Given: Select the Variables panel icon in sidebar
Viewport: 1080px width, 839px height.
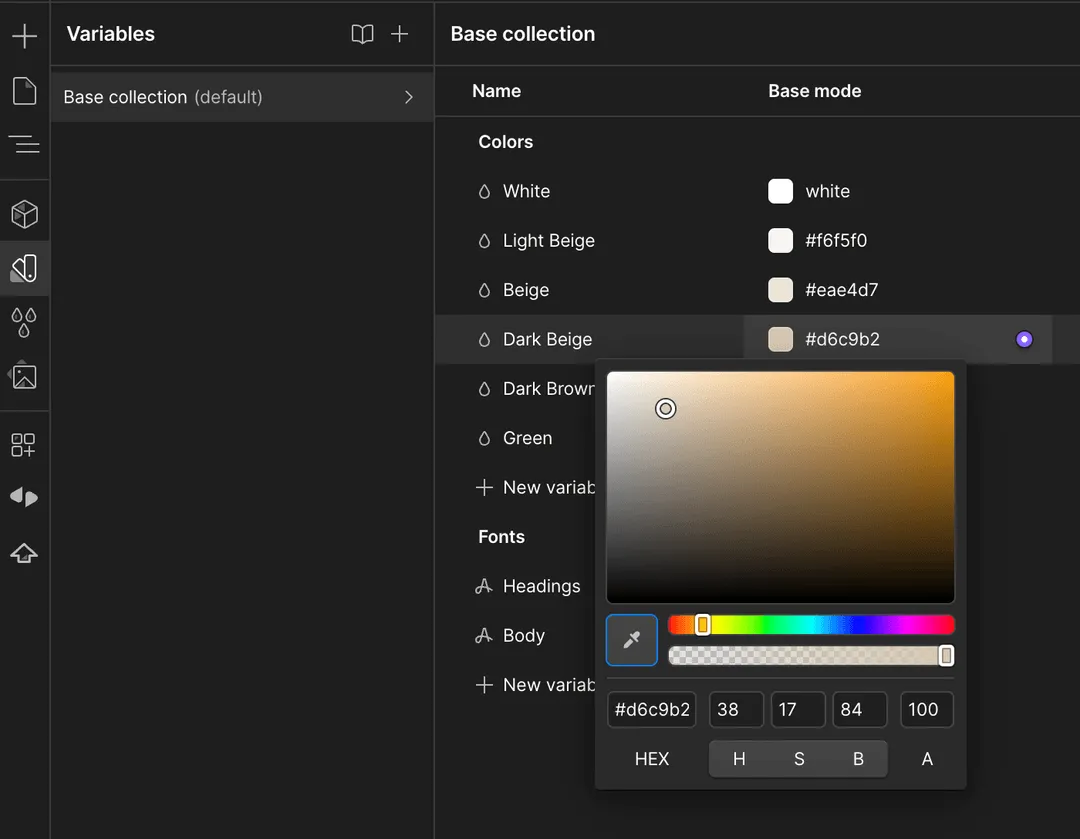Looking at the screenshot, I should pyautogui.click(x=24, y=269).
